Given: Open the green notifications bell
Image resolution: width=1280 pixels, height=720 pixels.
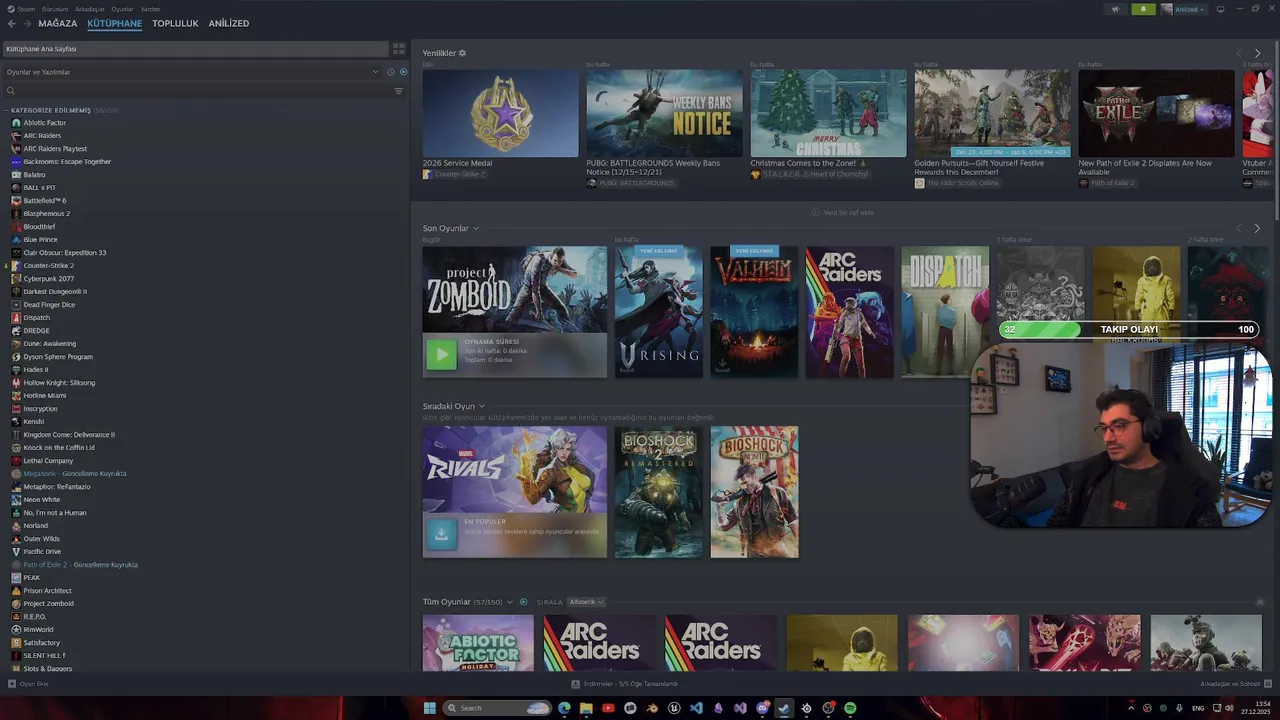Looking at the screenshot, I should coord(1142,9).
